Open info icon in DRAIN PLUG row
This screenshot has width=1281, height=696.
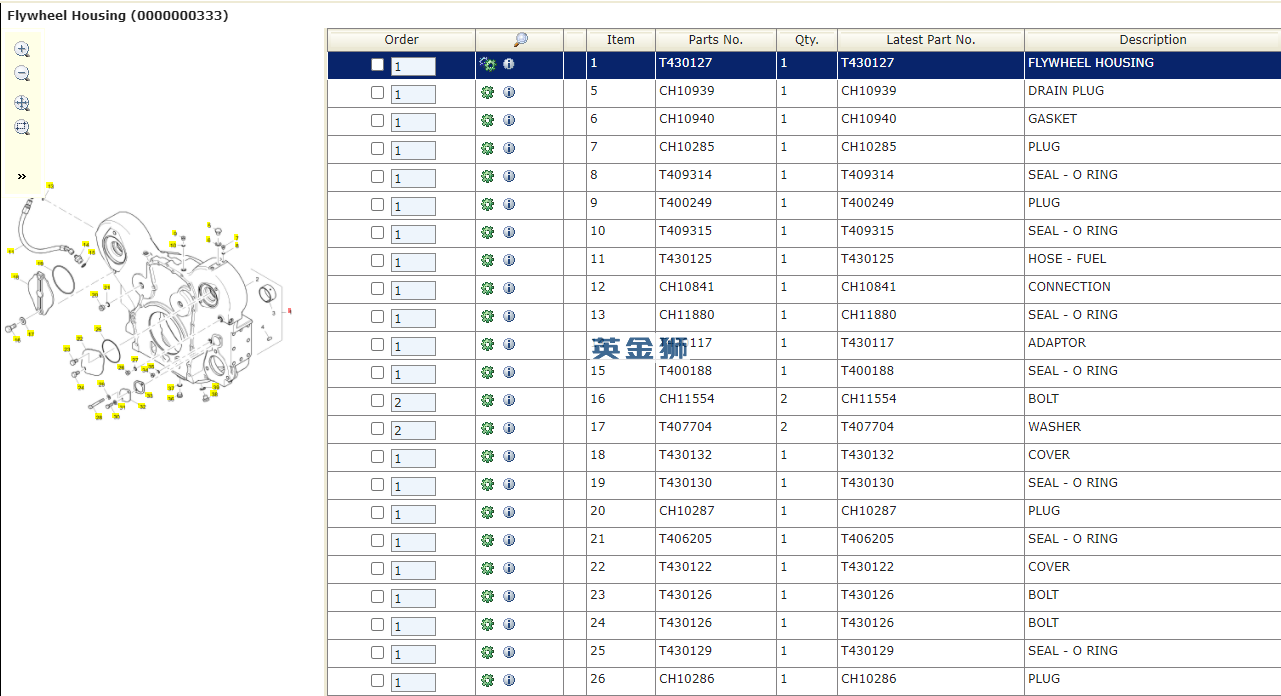tap(509, 92)
